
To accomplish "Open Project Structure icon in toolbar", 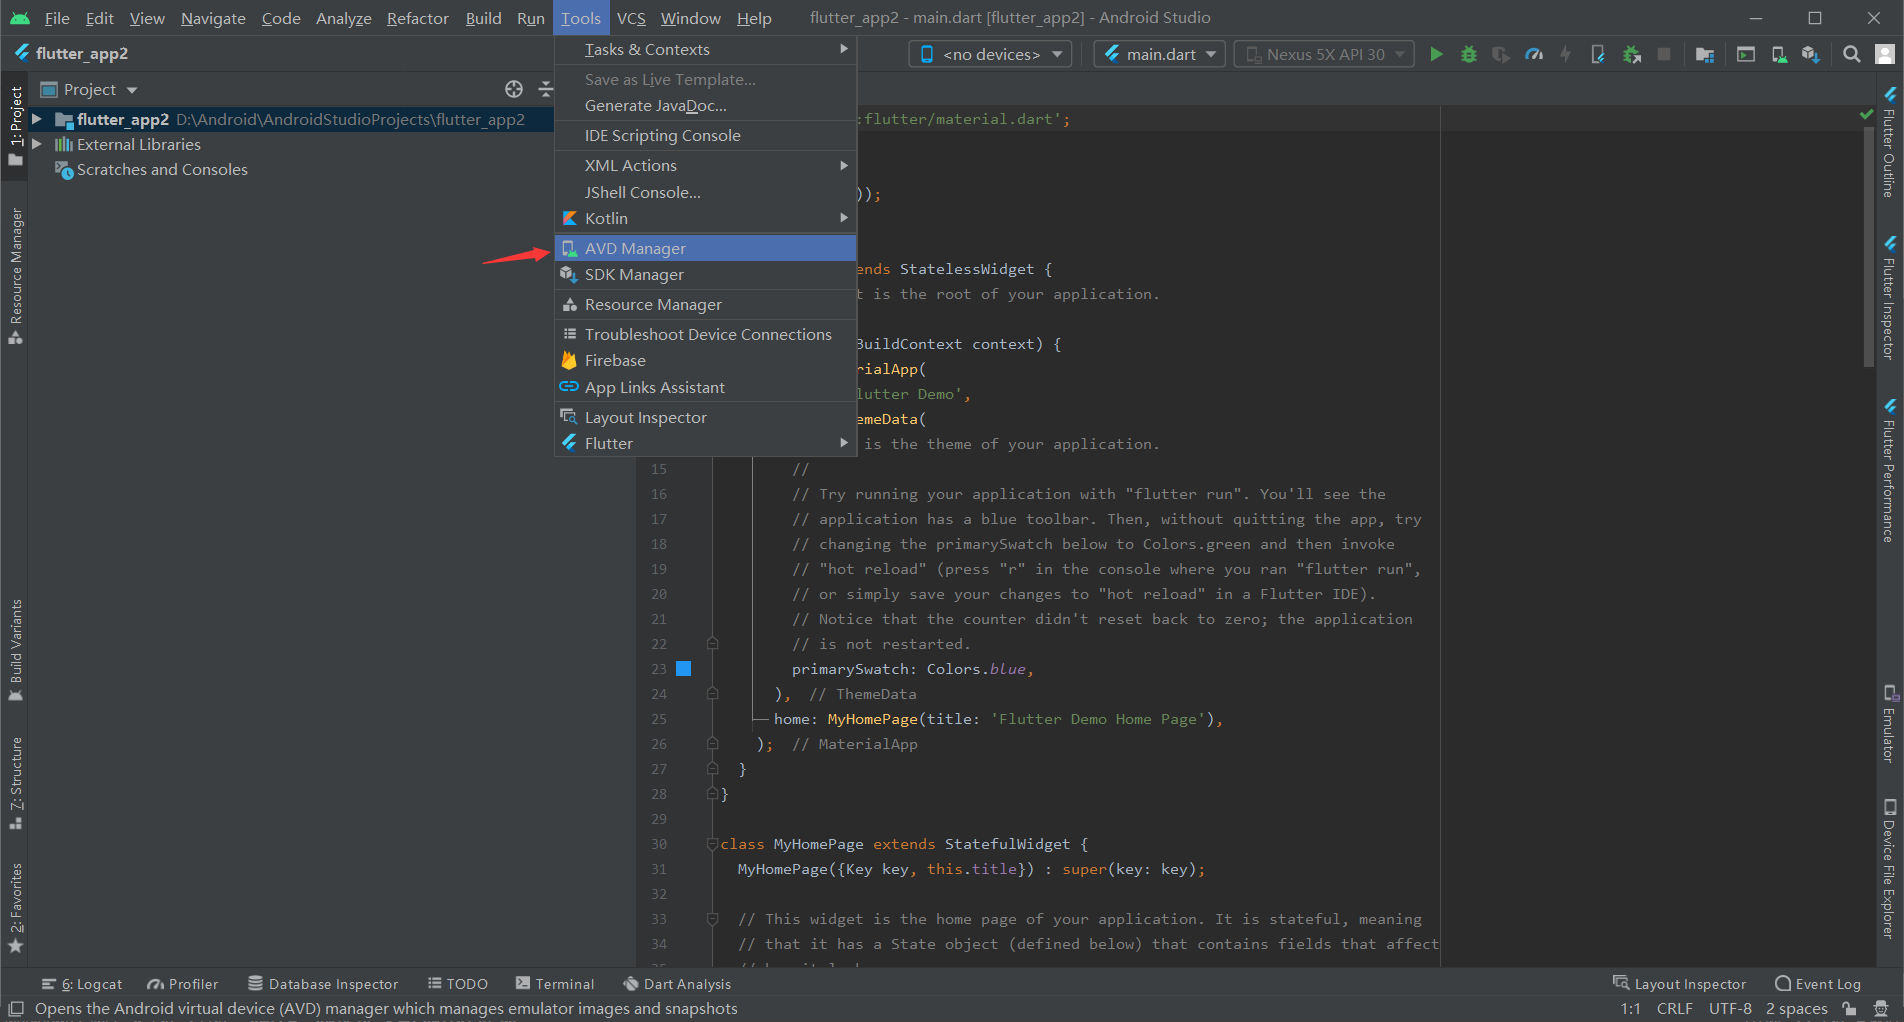I will point(1705,54).
